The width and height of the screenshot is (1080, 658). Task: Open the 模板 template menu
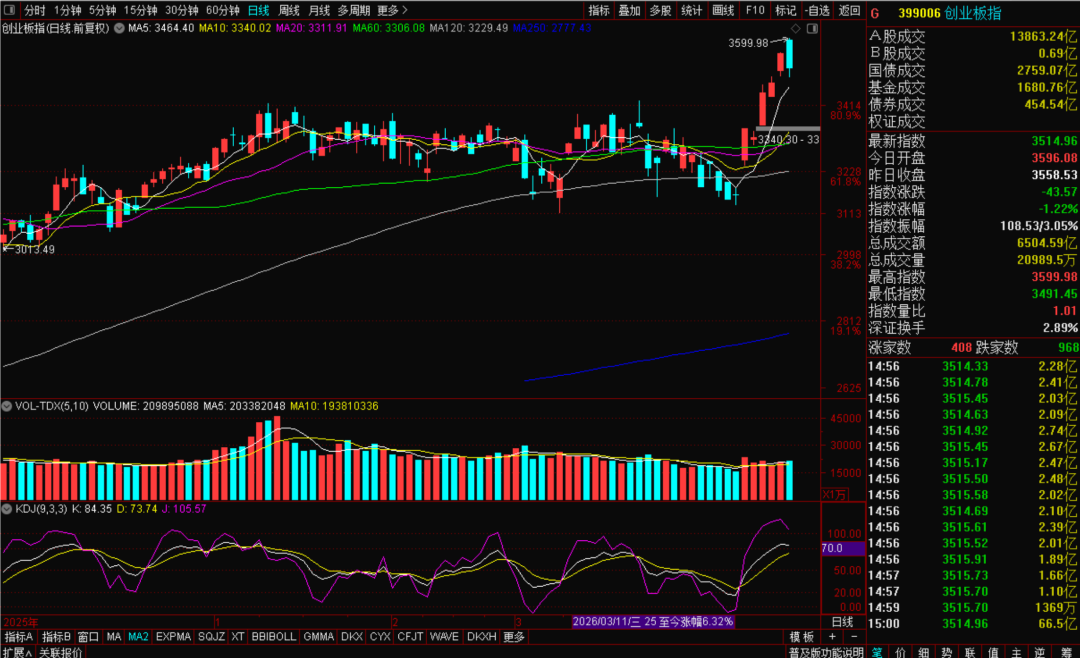[802, 637]
